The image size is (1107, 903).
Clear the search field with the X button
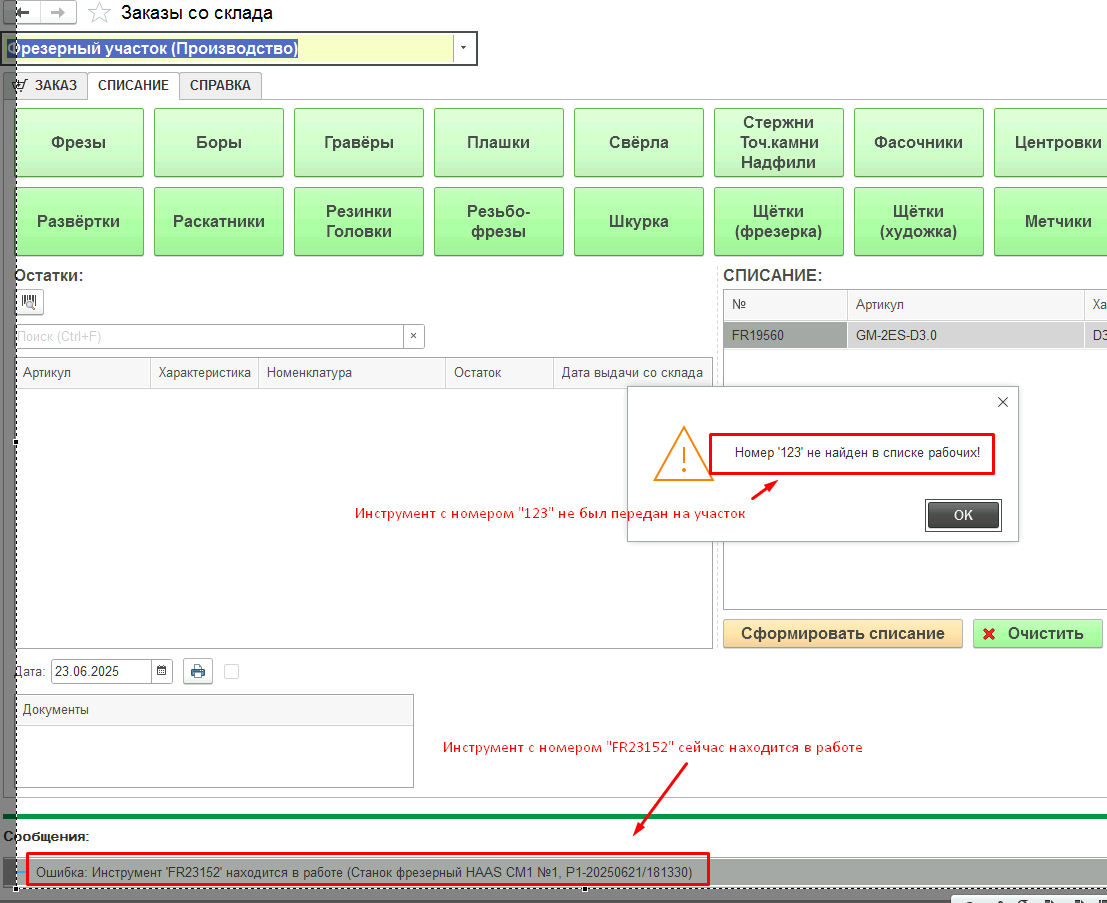(x=413, y=337)
